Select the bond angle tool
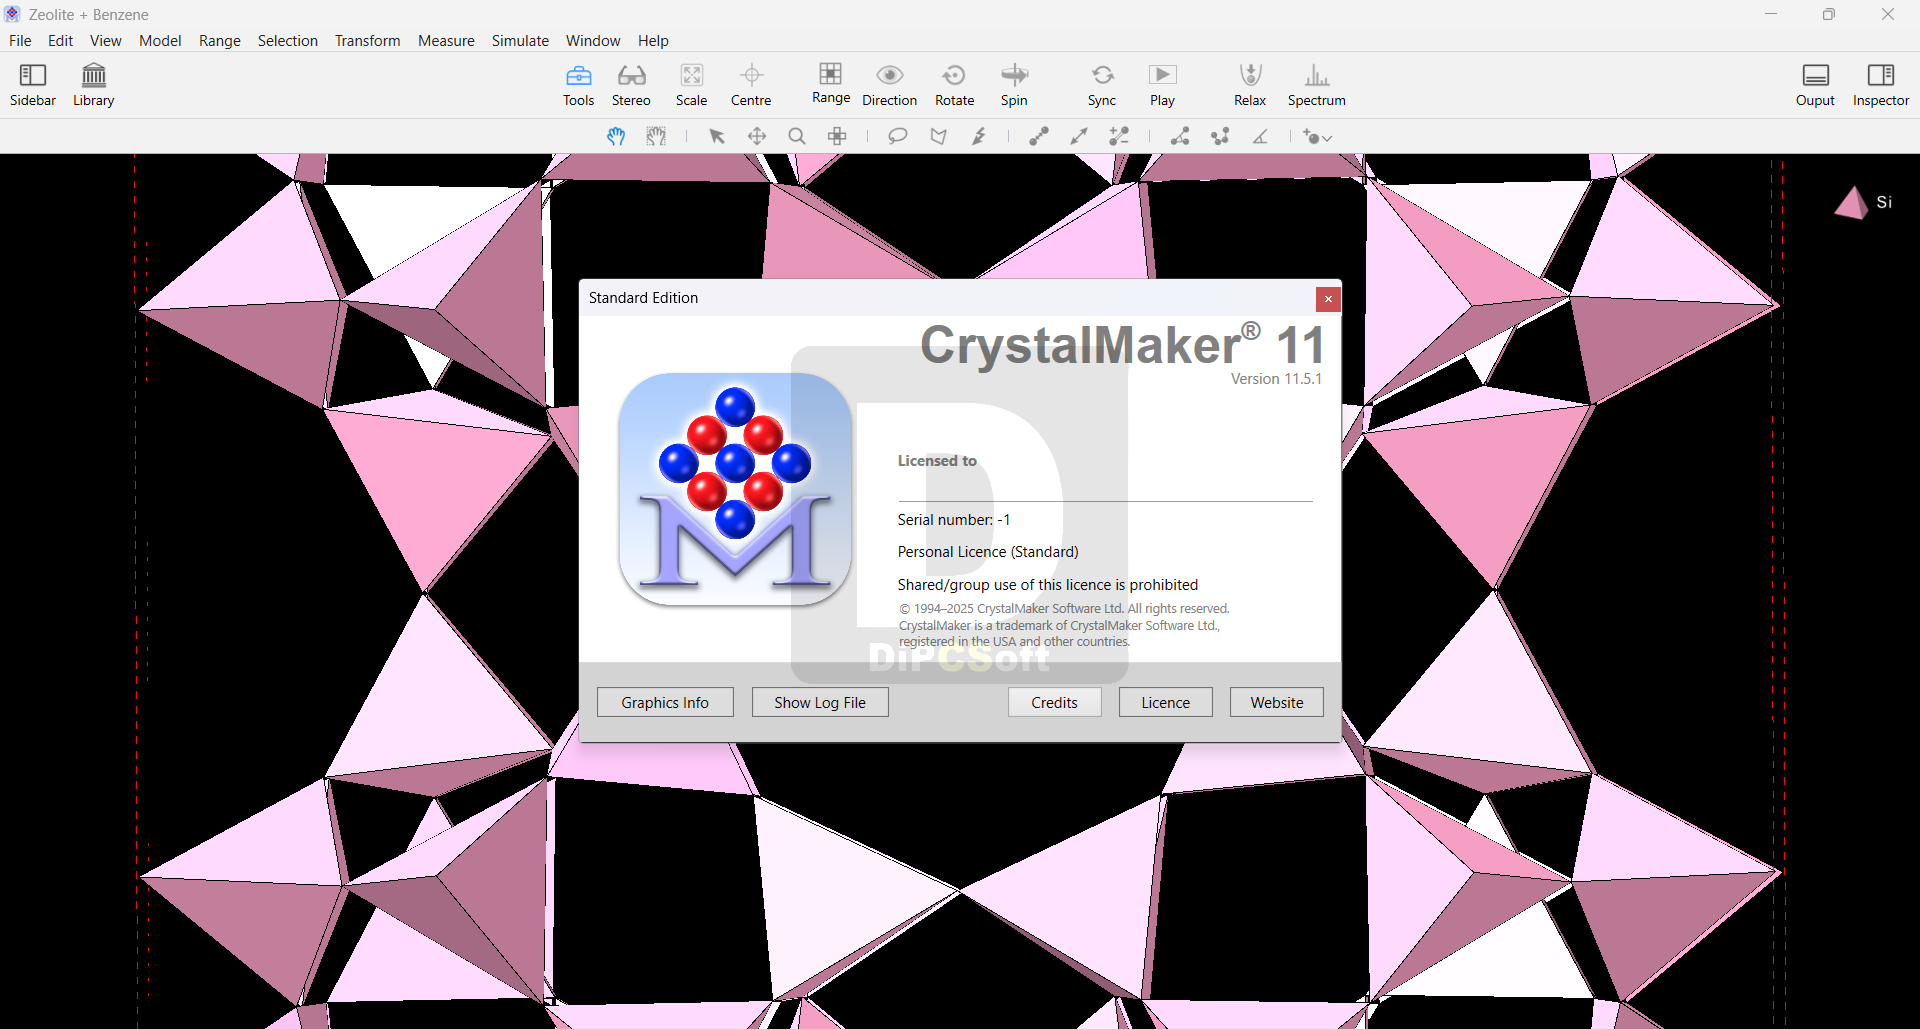The height and width of the screenshot is (1030, 1920). [x=1180, y=136]
